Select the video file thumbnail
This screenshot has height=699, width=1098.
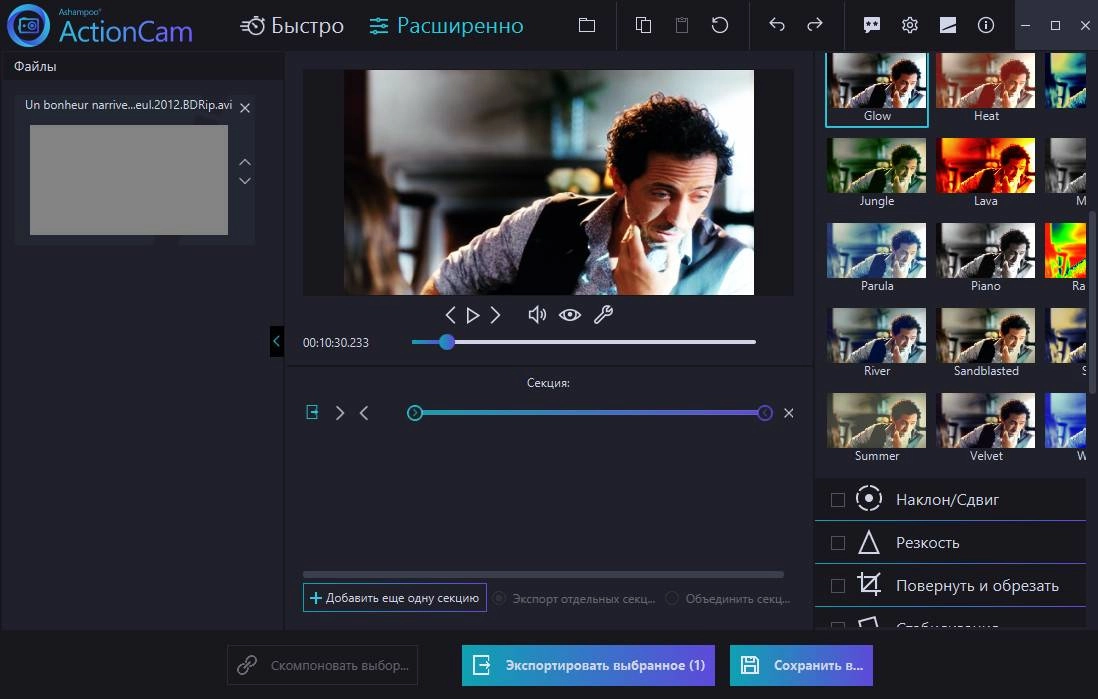click(129, 180)
